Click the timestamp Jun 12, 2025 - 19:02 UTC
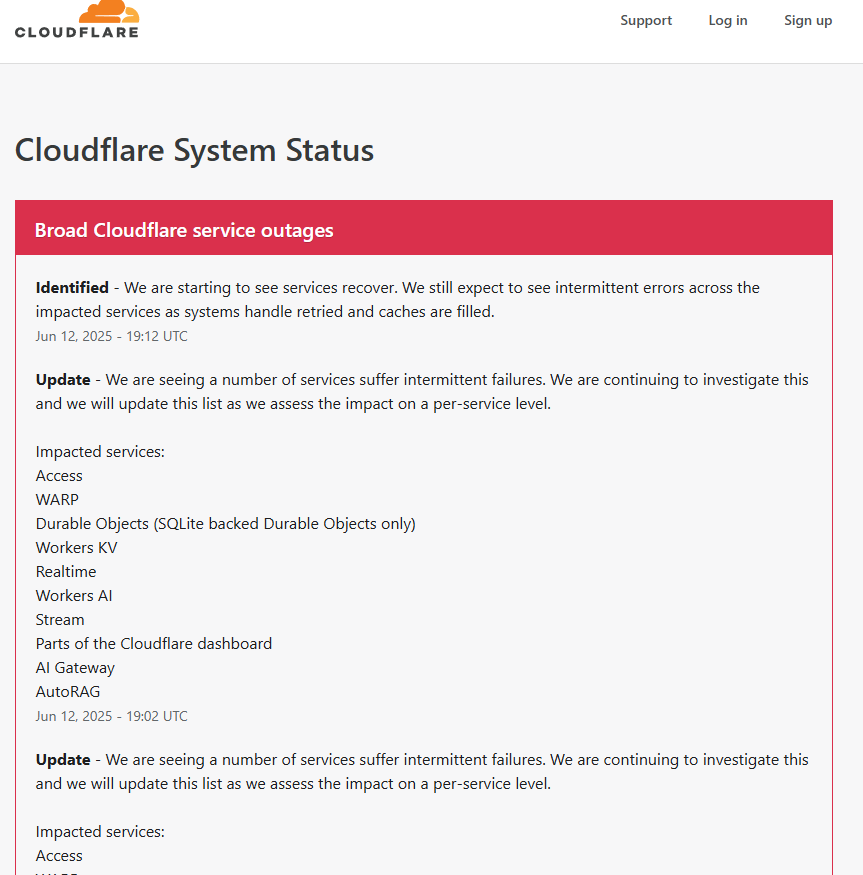This screenshot has width=863, height=875. tap(112, 716)
